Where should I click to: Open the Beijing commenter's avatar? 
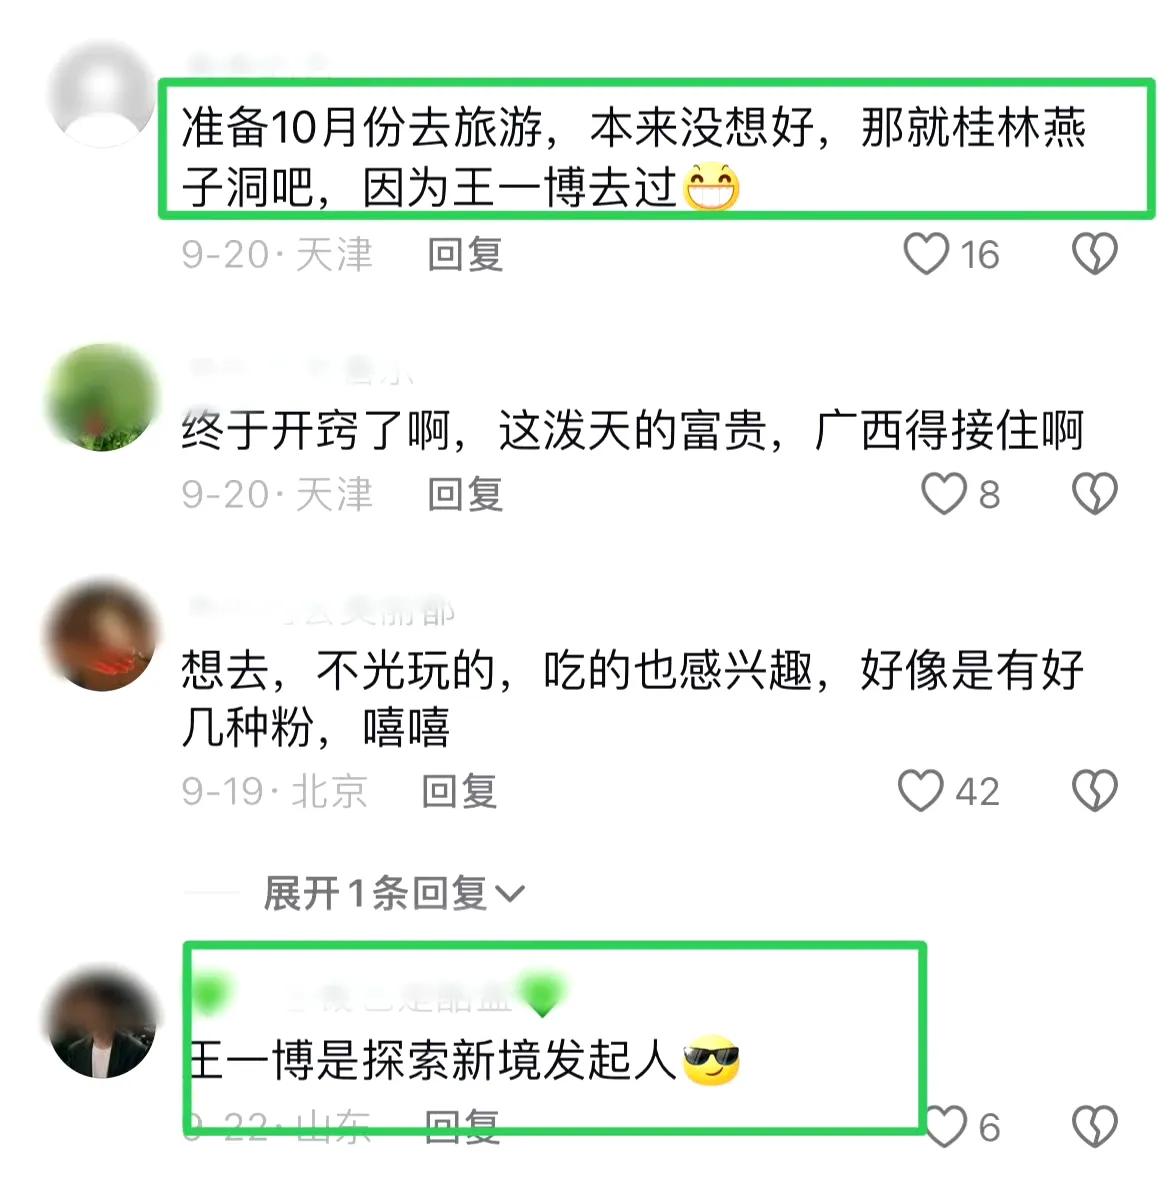(x=102, y=636)
